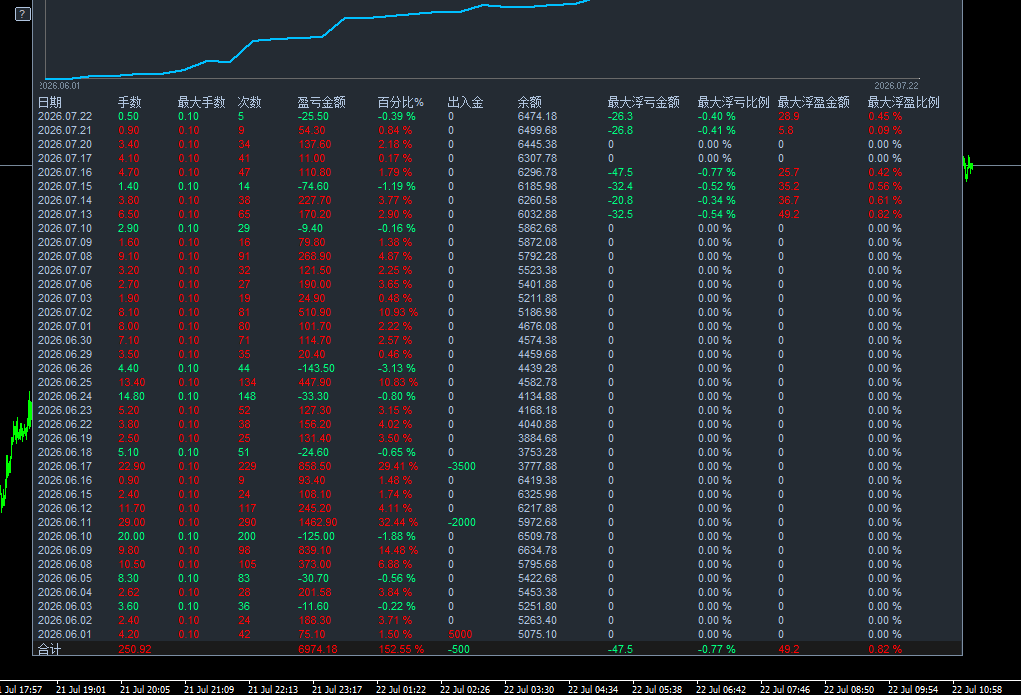Click the total profit 6974.18 value
The image size is (1021, 695).
click(318, 649)
